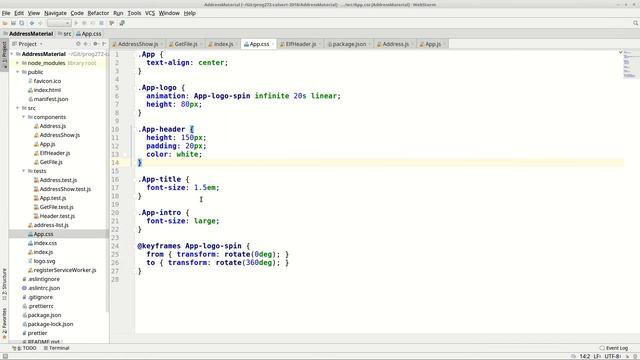Open the VCS menu
The width and height of the screenshot is (640, 360).
coord(150,13)
